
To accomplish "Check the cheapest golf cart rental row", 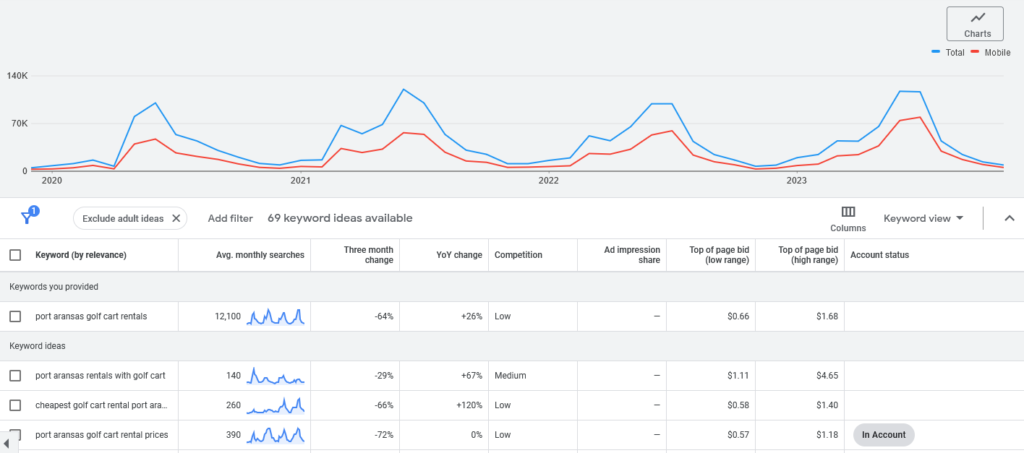I will tap(15, 405).
